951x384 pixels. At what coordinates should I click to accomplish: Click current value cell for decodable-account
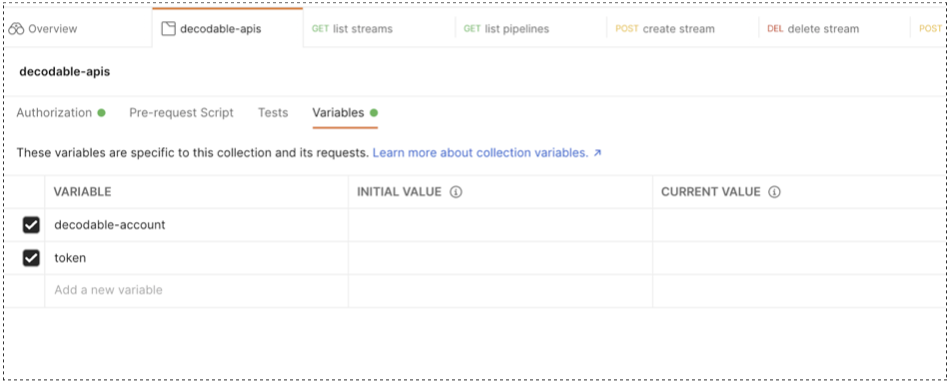click(x=799, y=225)
